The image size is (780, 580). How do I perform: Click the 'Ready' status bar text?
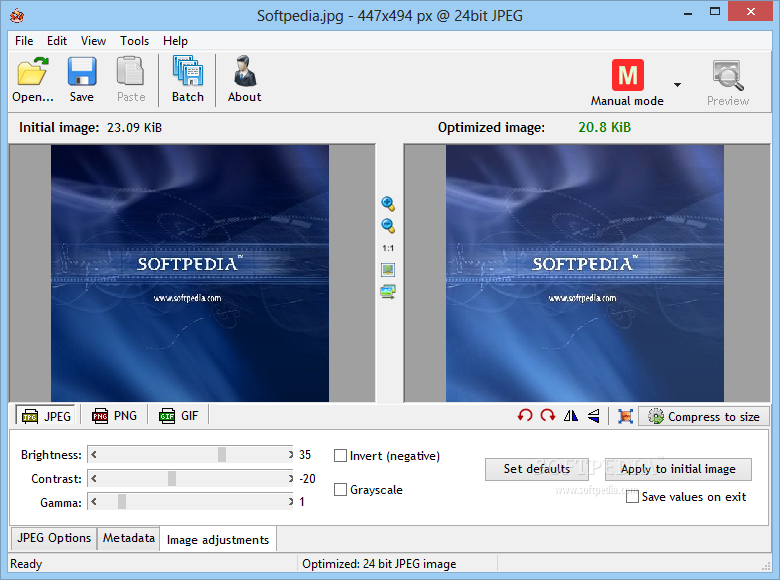[x=26, y=564]
